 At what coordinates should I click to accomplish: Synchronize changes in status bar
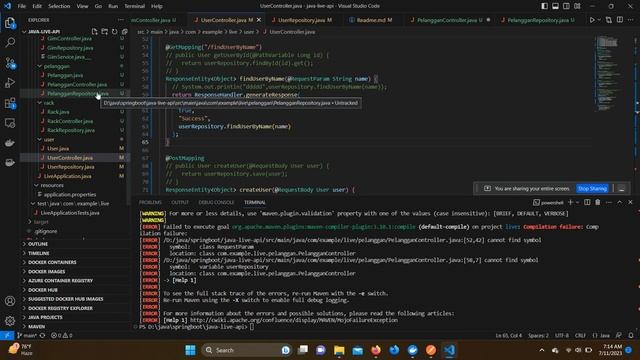click(42, 335)
